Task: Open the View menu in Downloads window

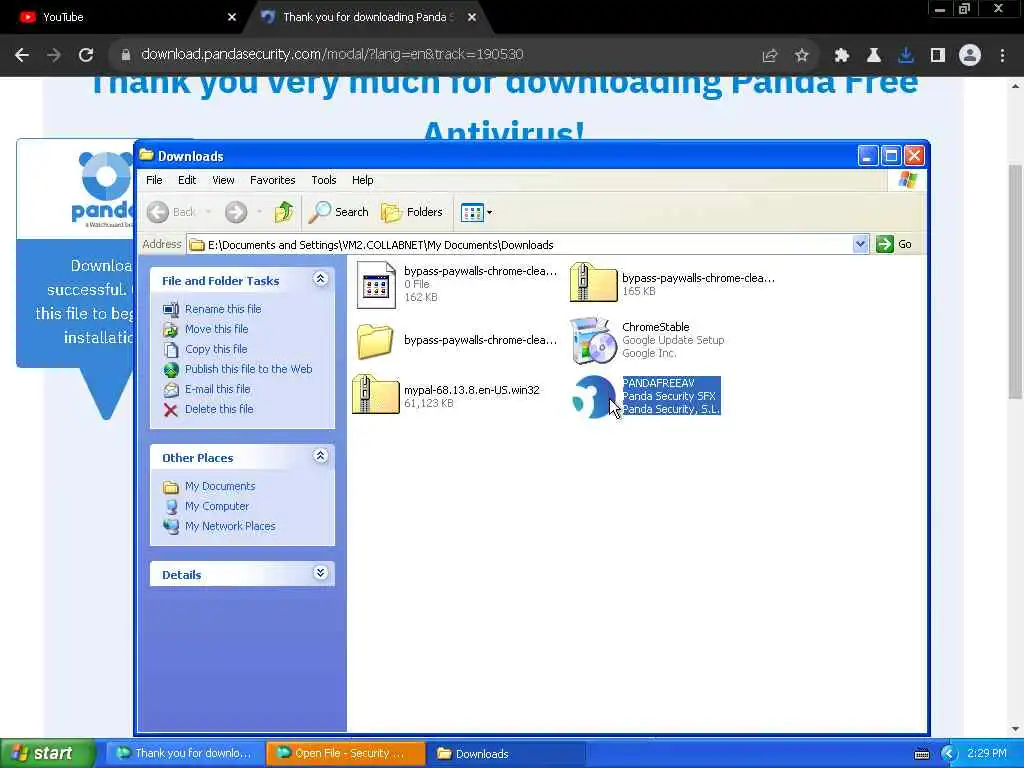Action: 223,180
